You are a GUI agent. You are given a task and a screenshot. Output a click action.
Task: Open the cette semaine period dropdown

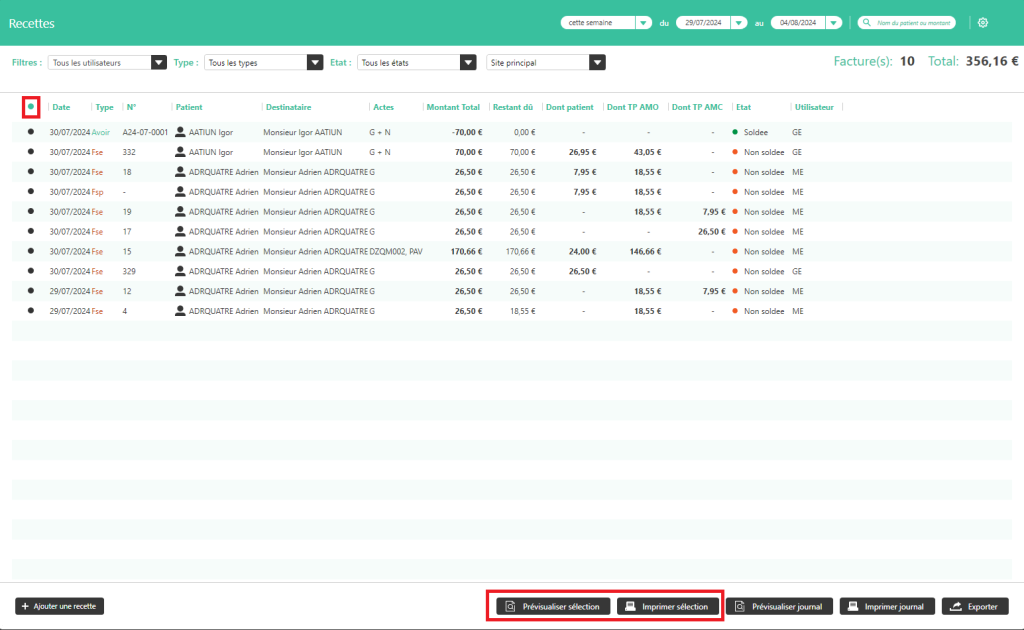click(x=644, y=23)
